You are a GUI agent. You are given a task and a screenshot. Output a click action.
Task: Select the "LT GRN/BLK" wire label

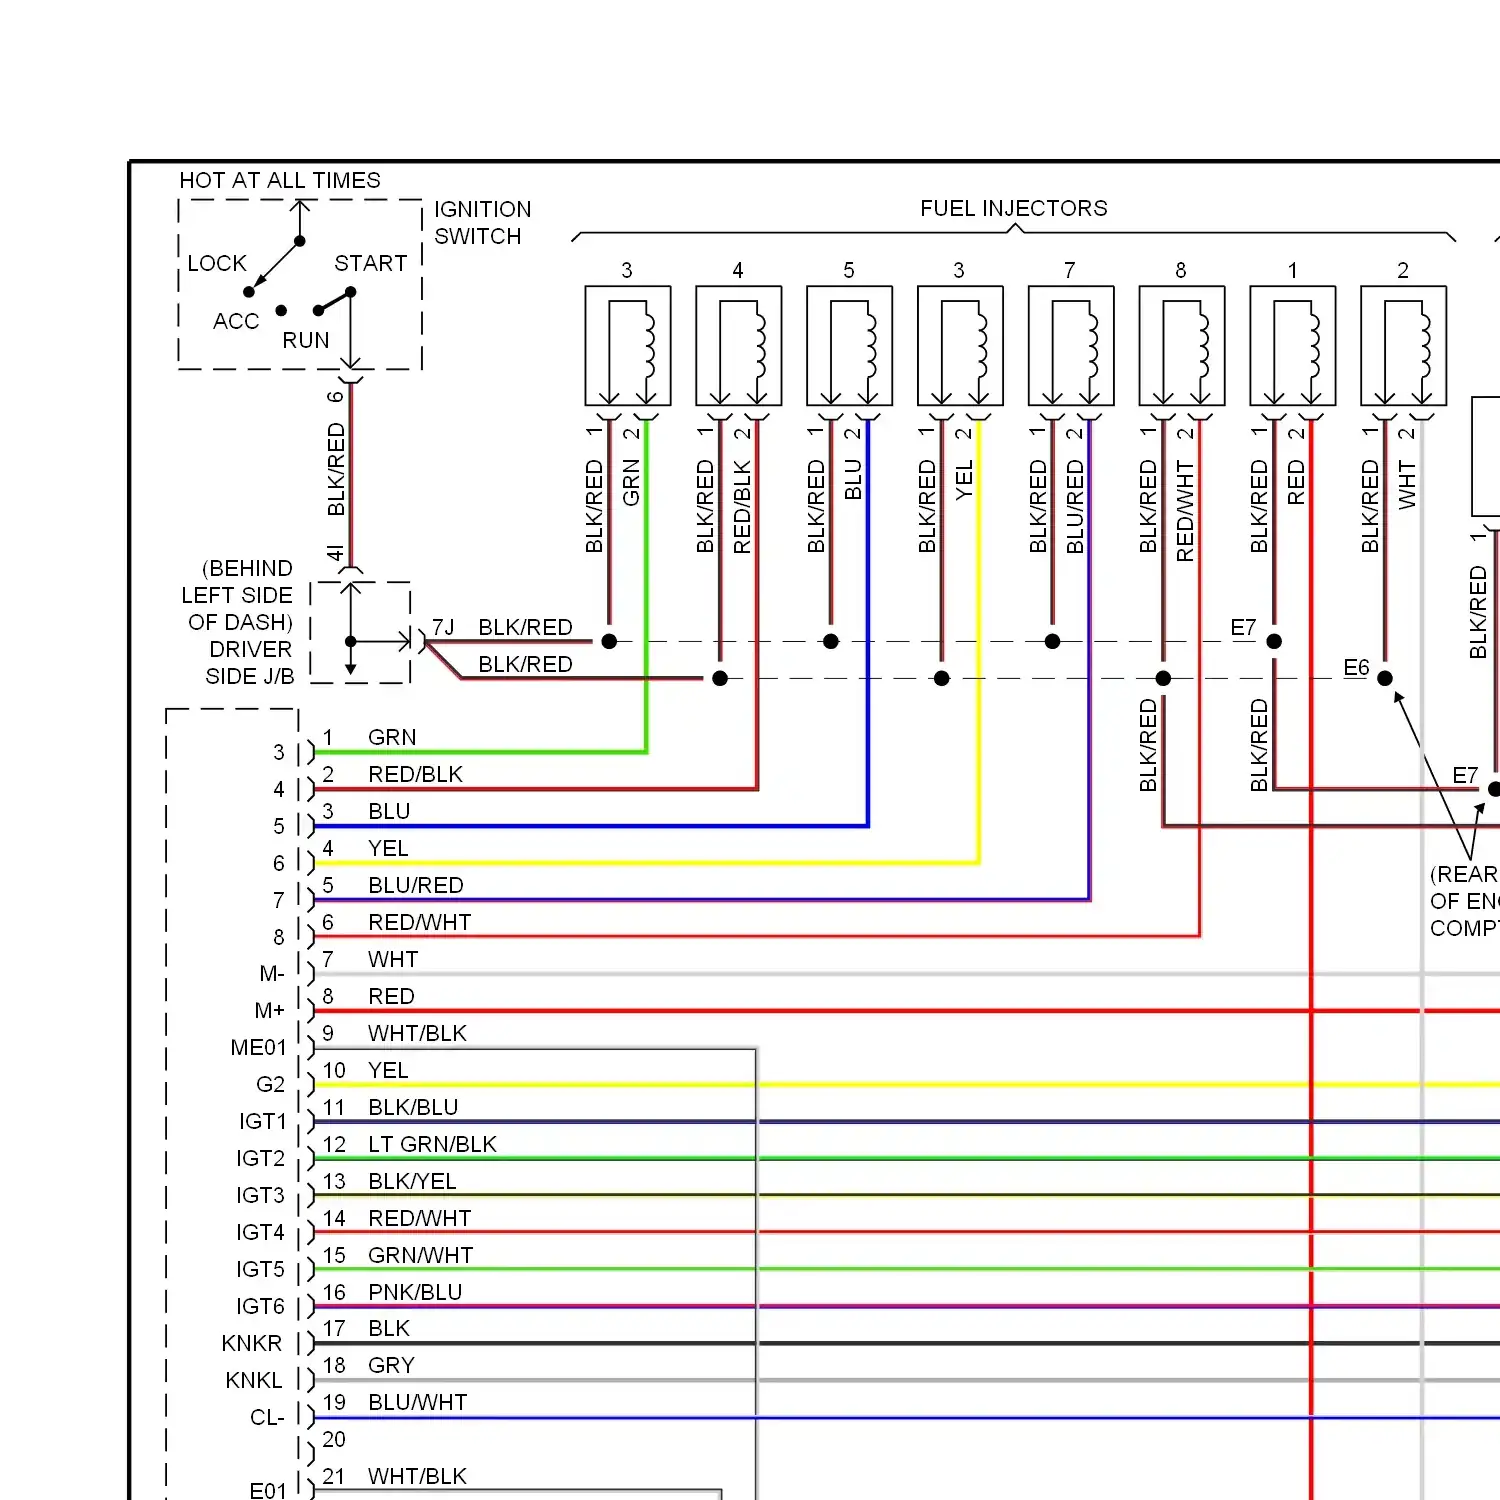(432, 1144)
